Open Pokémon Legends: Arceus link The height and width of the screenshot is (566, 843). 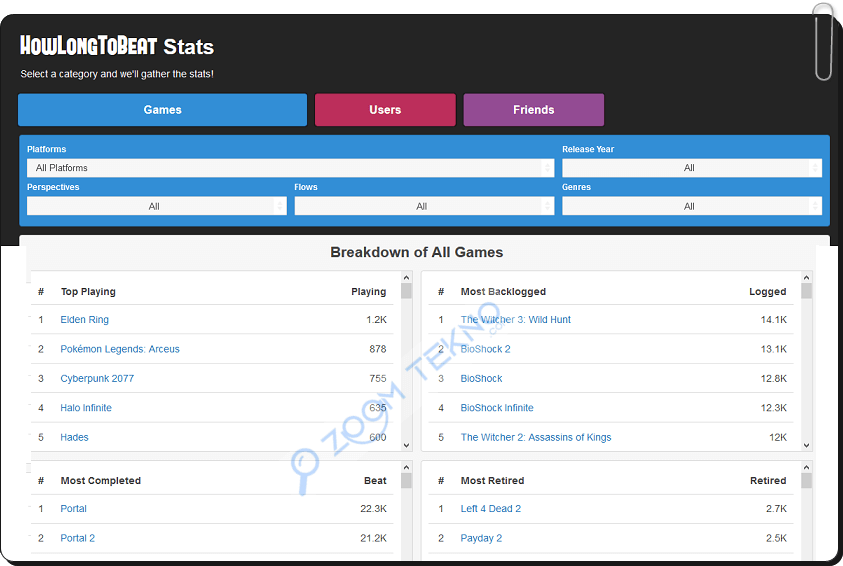pos(120,349)
